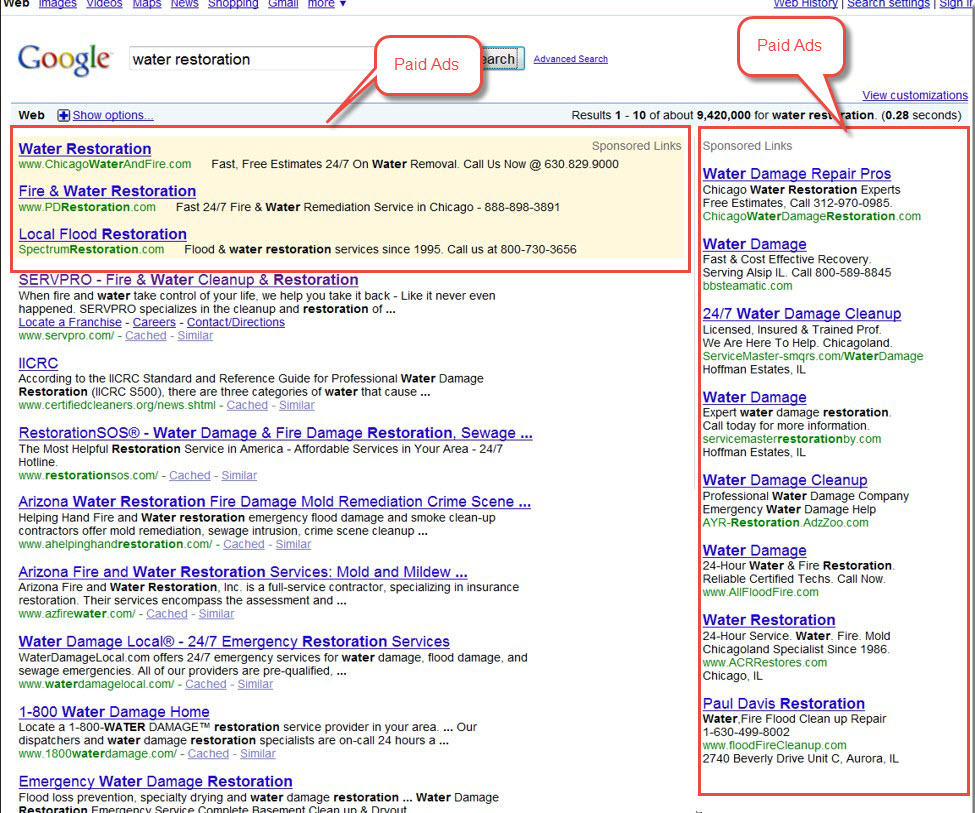Open Similar link for certifiedcleaners.org
Image resolution: width=975 pixels, height=813 pixels.
click(297, 406)
